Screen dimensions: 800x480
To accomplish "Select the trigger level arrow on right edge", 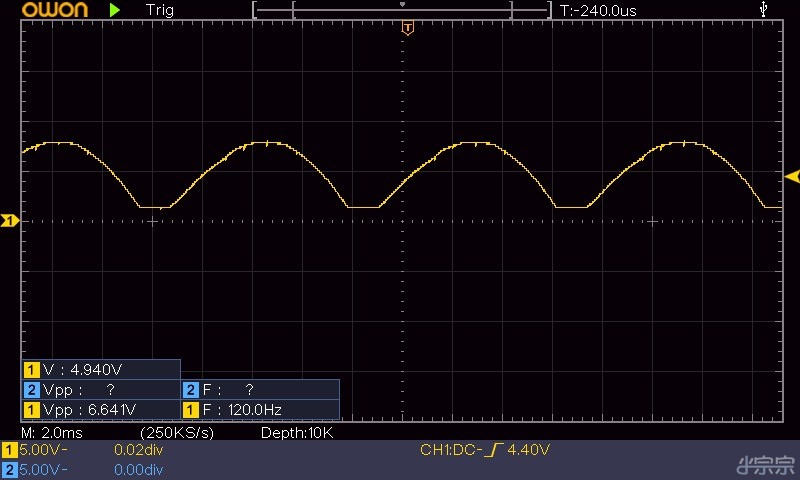I will 792,177.
